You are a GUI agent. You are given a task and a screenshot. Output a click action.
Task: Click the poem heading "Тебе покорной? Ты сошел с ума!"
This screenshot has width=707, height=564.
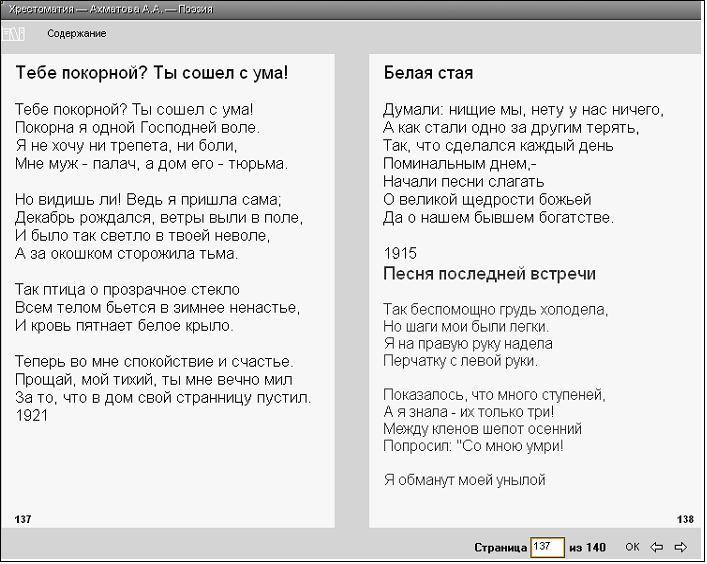click(152, 73)
